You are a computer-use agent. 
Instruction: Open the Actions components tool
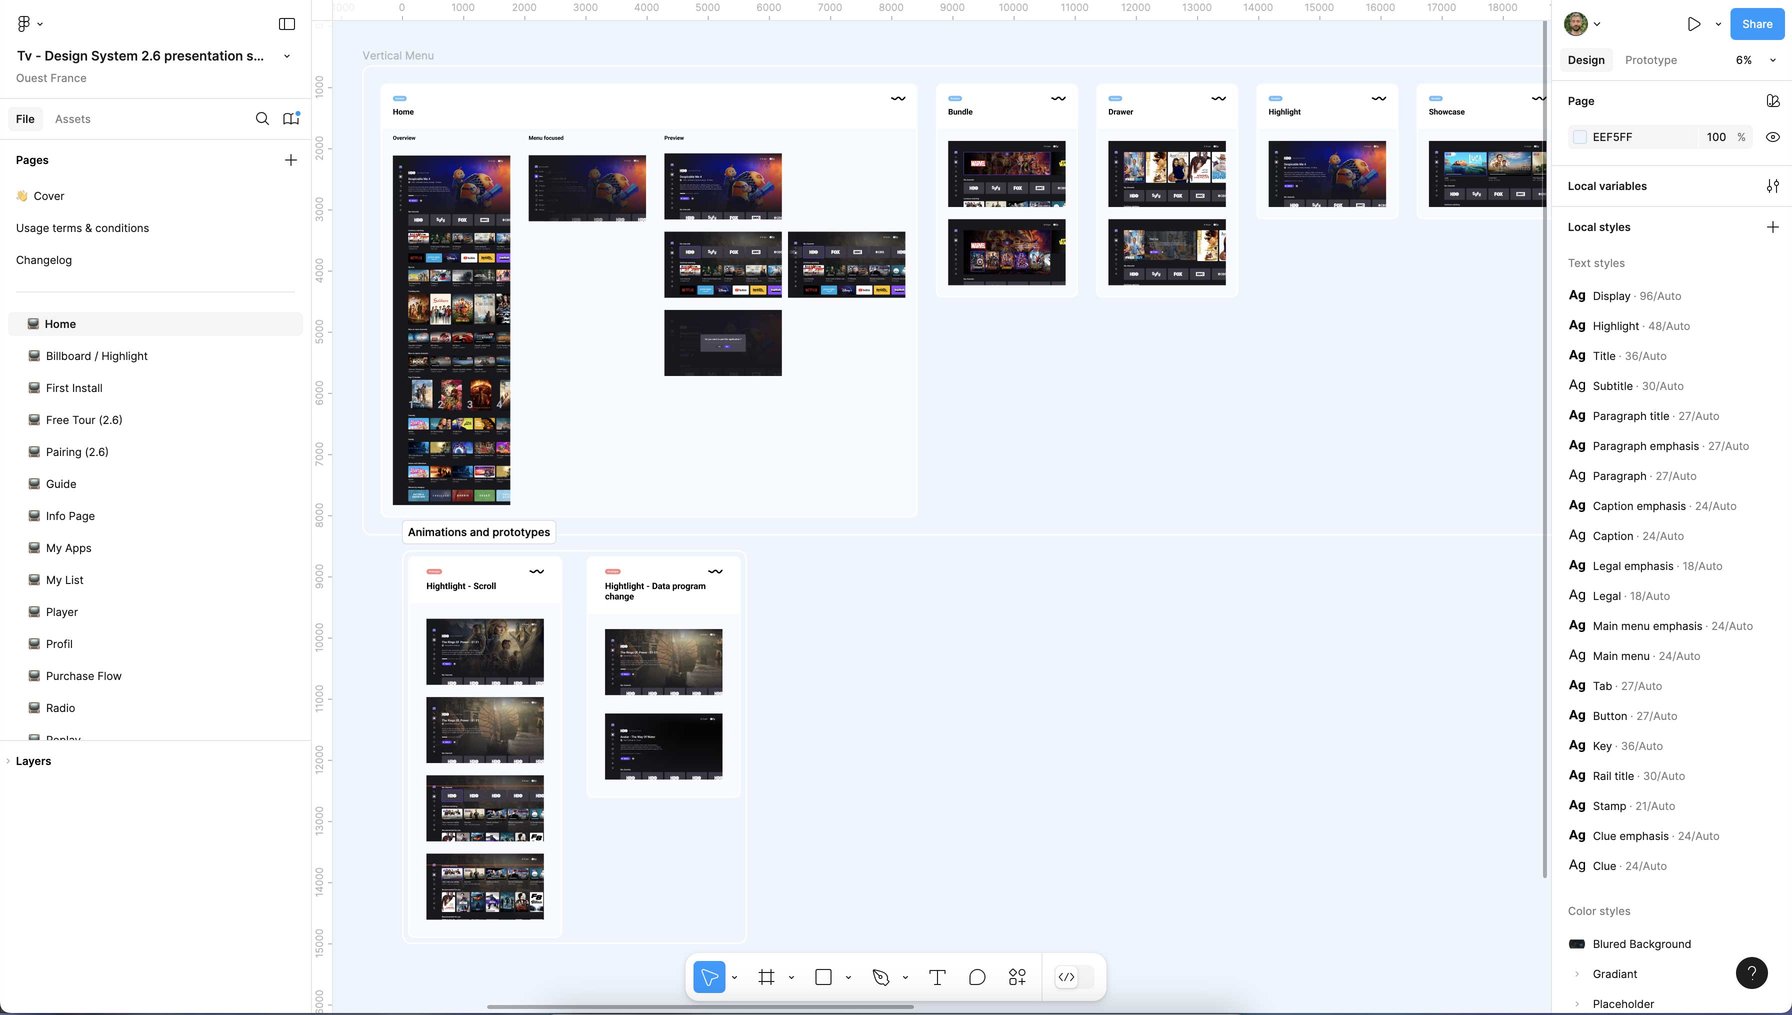pyautogui.click(x=1017, y=977)
